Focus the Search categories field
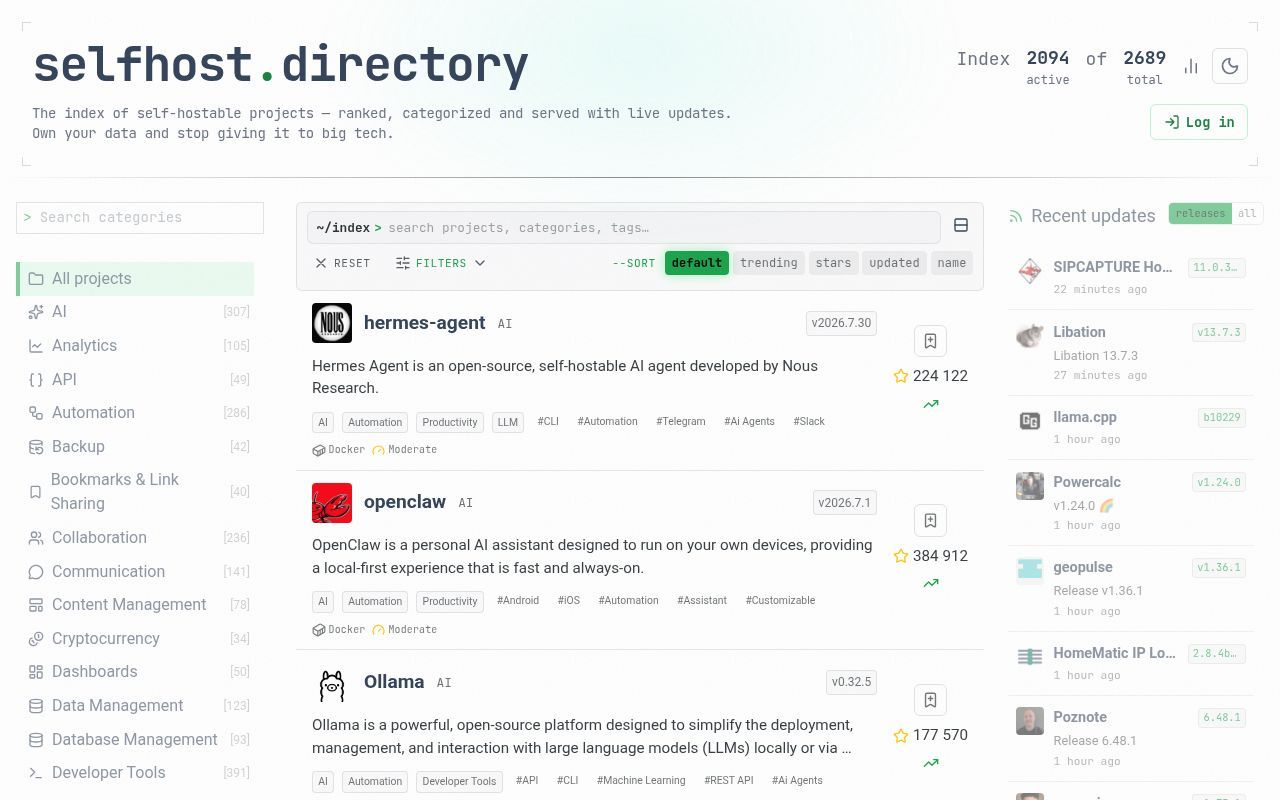Image resolution: width=1280 pixels, height=800 pixels. [140, 217]
